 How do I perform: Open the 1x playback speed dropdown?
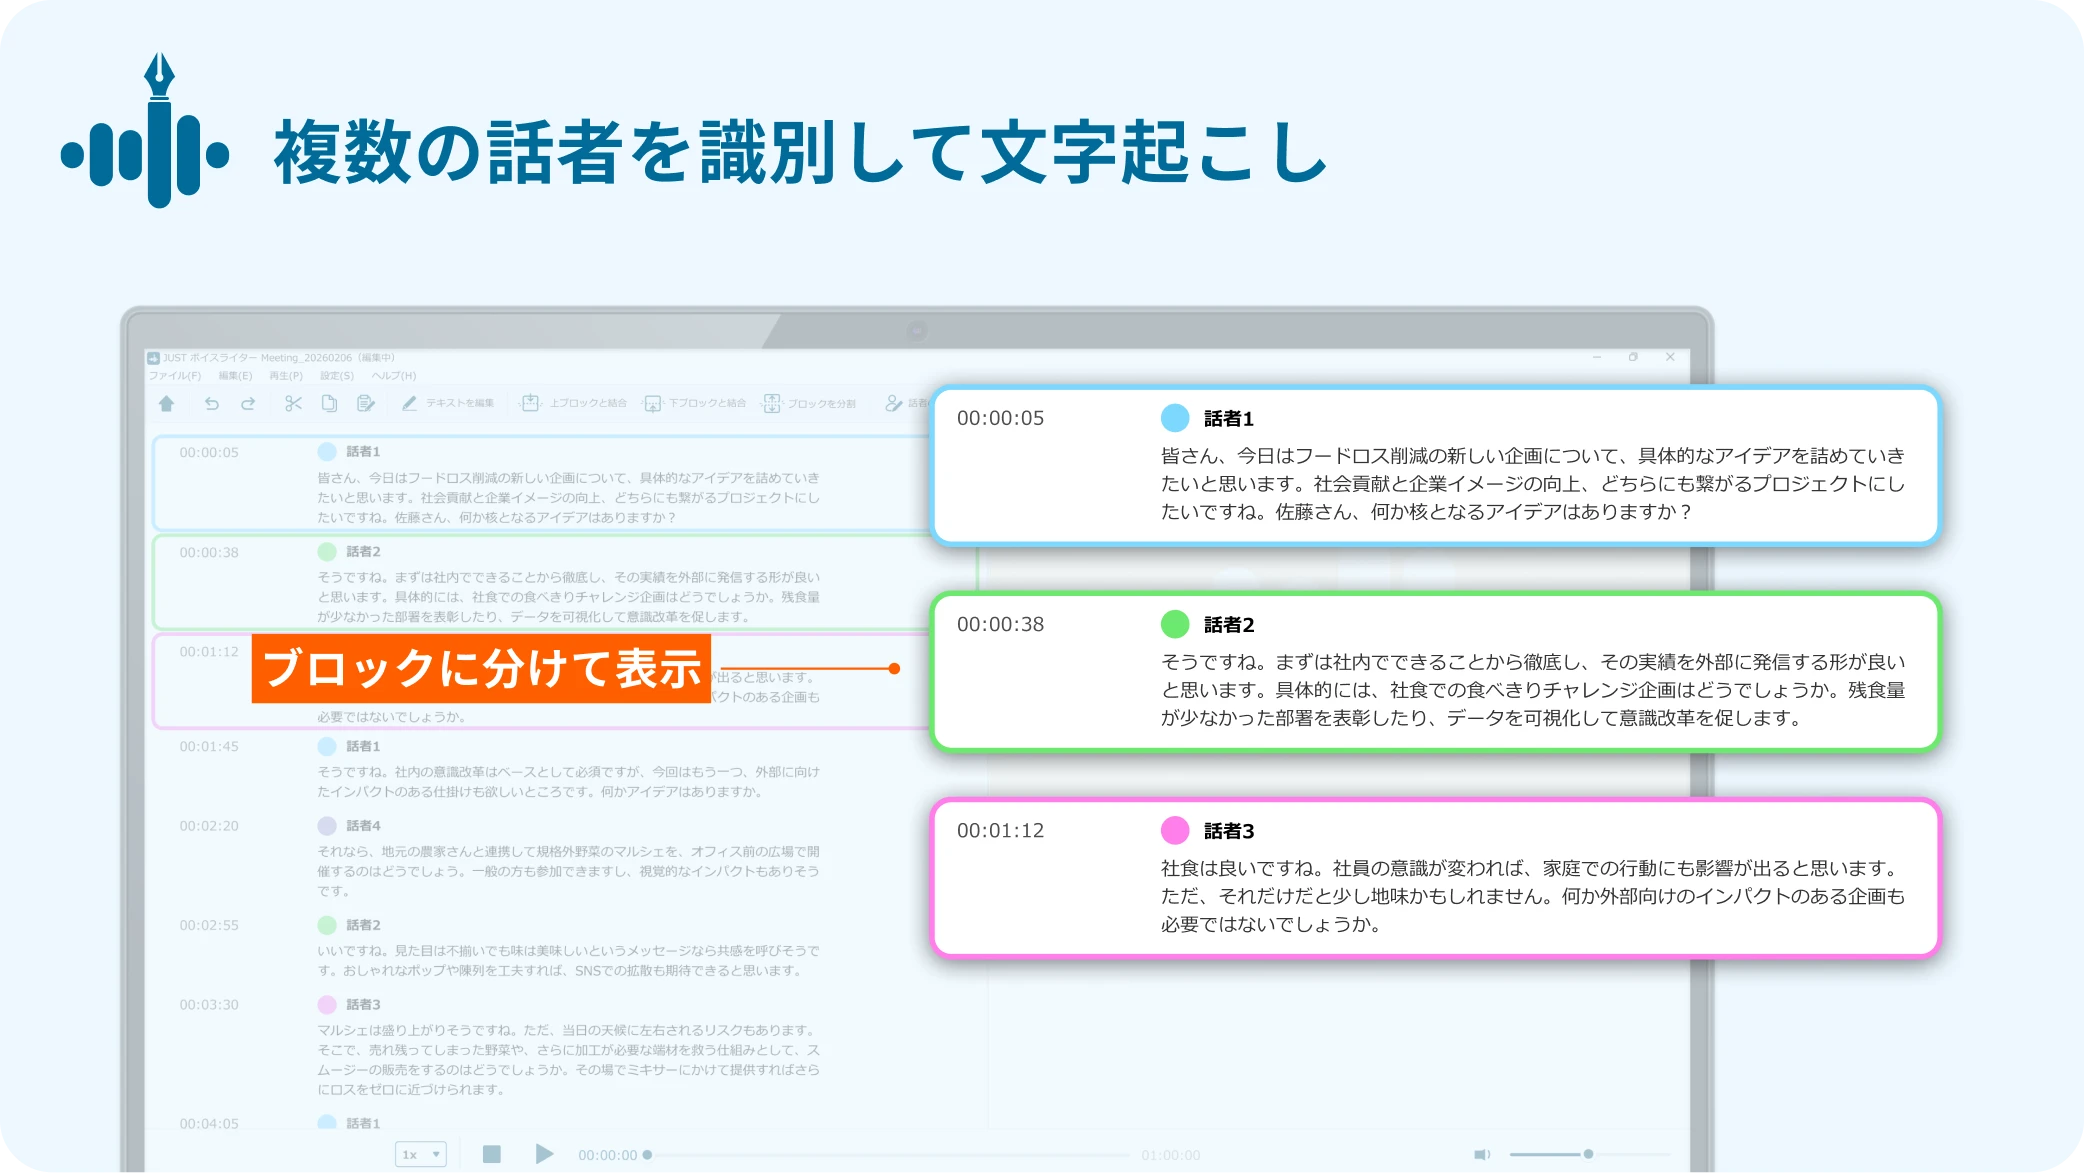420,1153
